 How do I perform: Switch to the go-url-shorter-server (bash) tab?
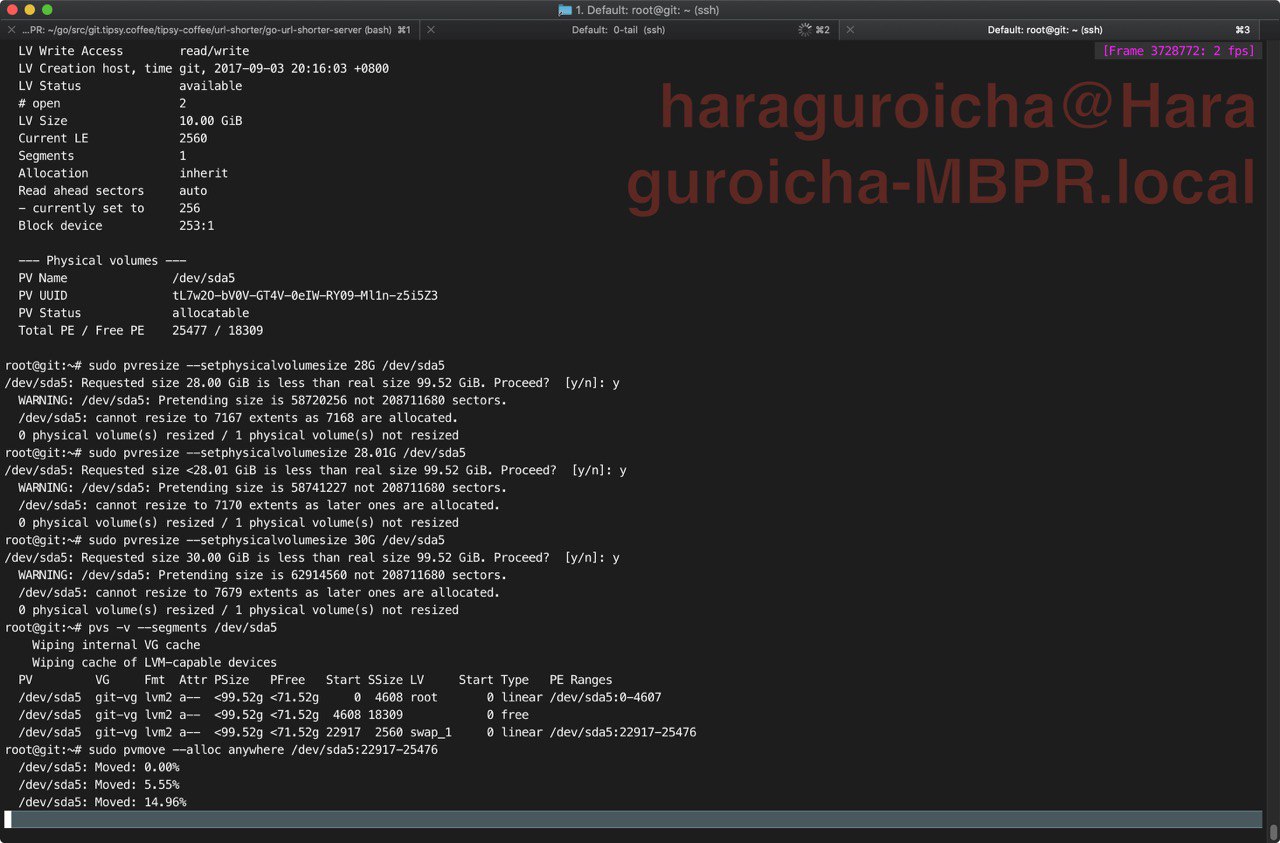210,30
